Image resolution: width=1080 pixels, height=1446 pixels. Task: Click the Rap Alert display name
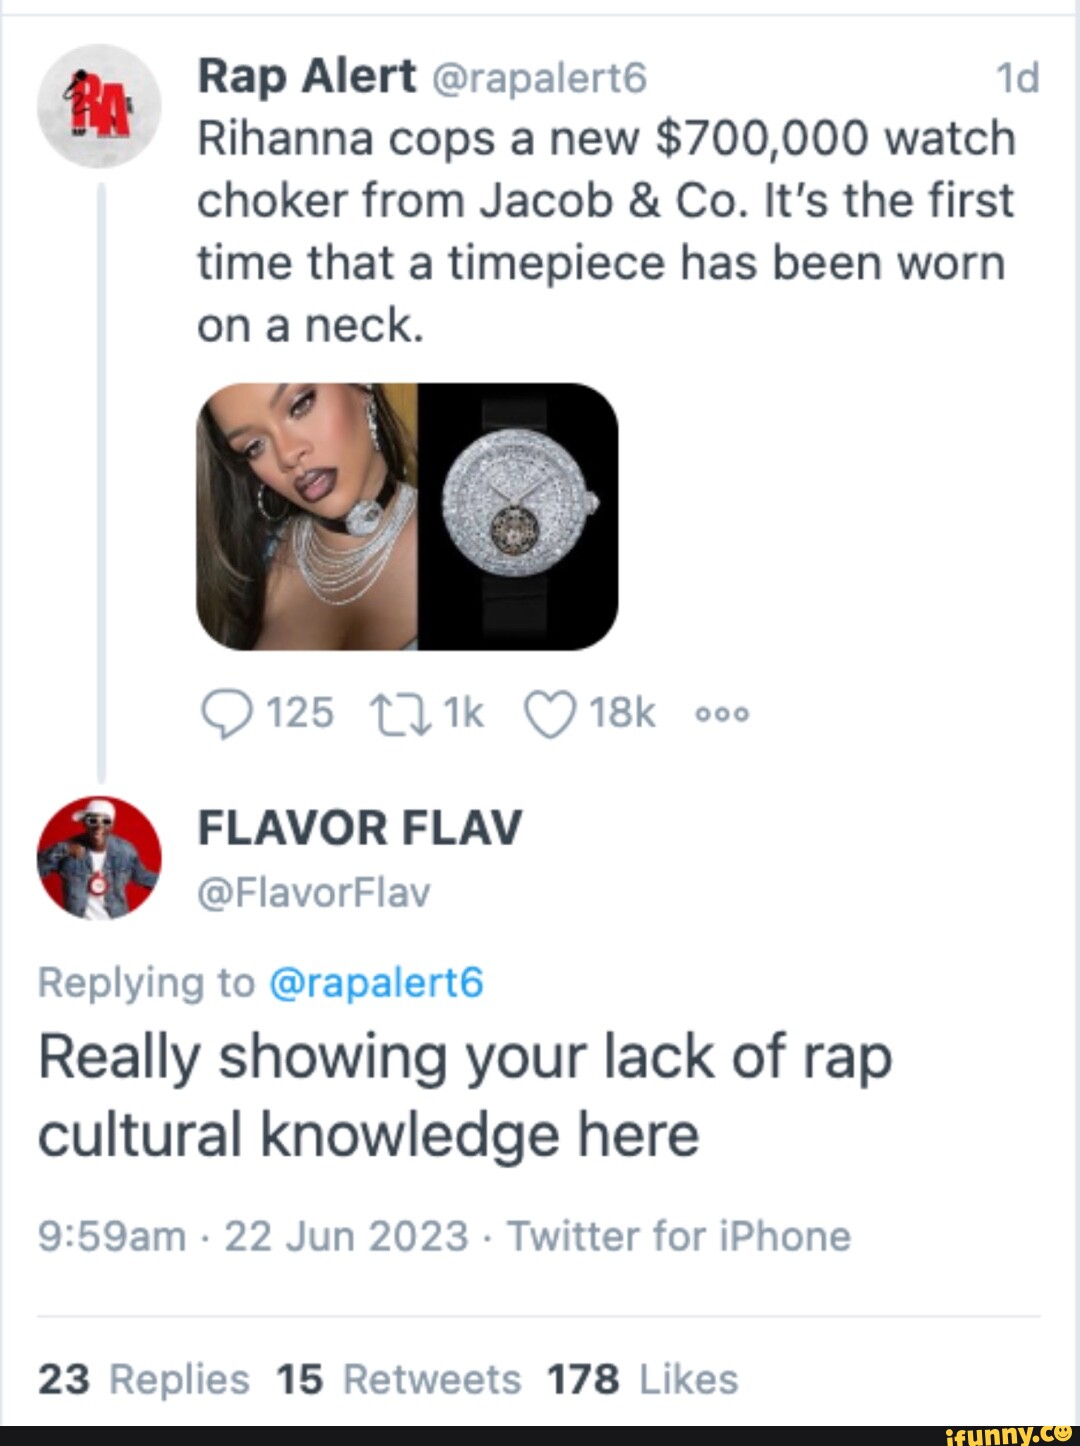pyautogui.click(x=306, y=76)
